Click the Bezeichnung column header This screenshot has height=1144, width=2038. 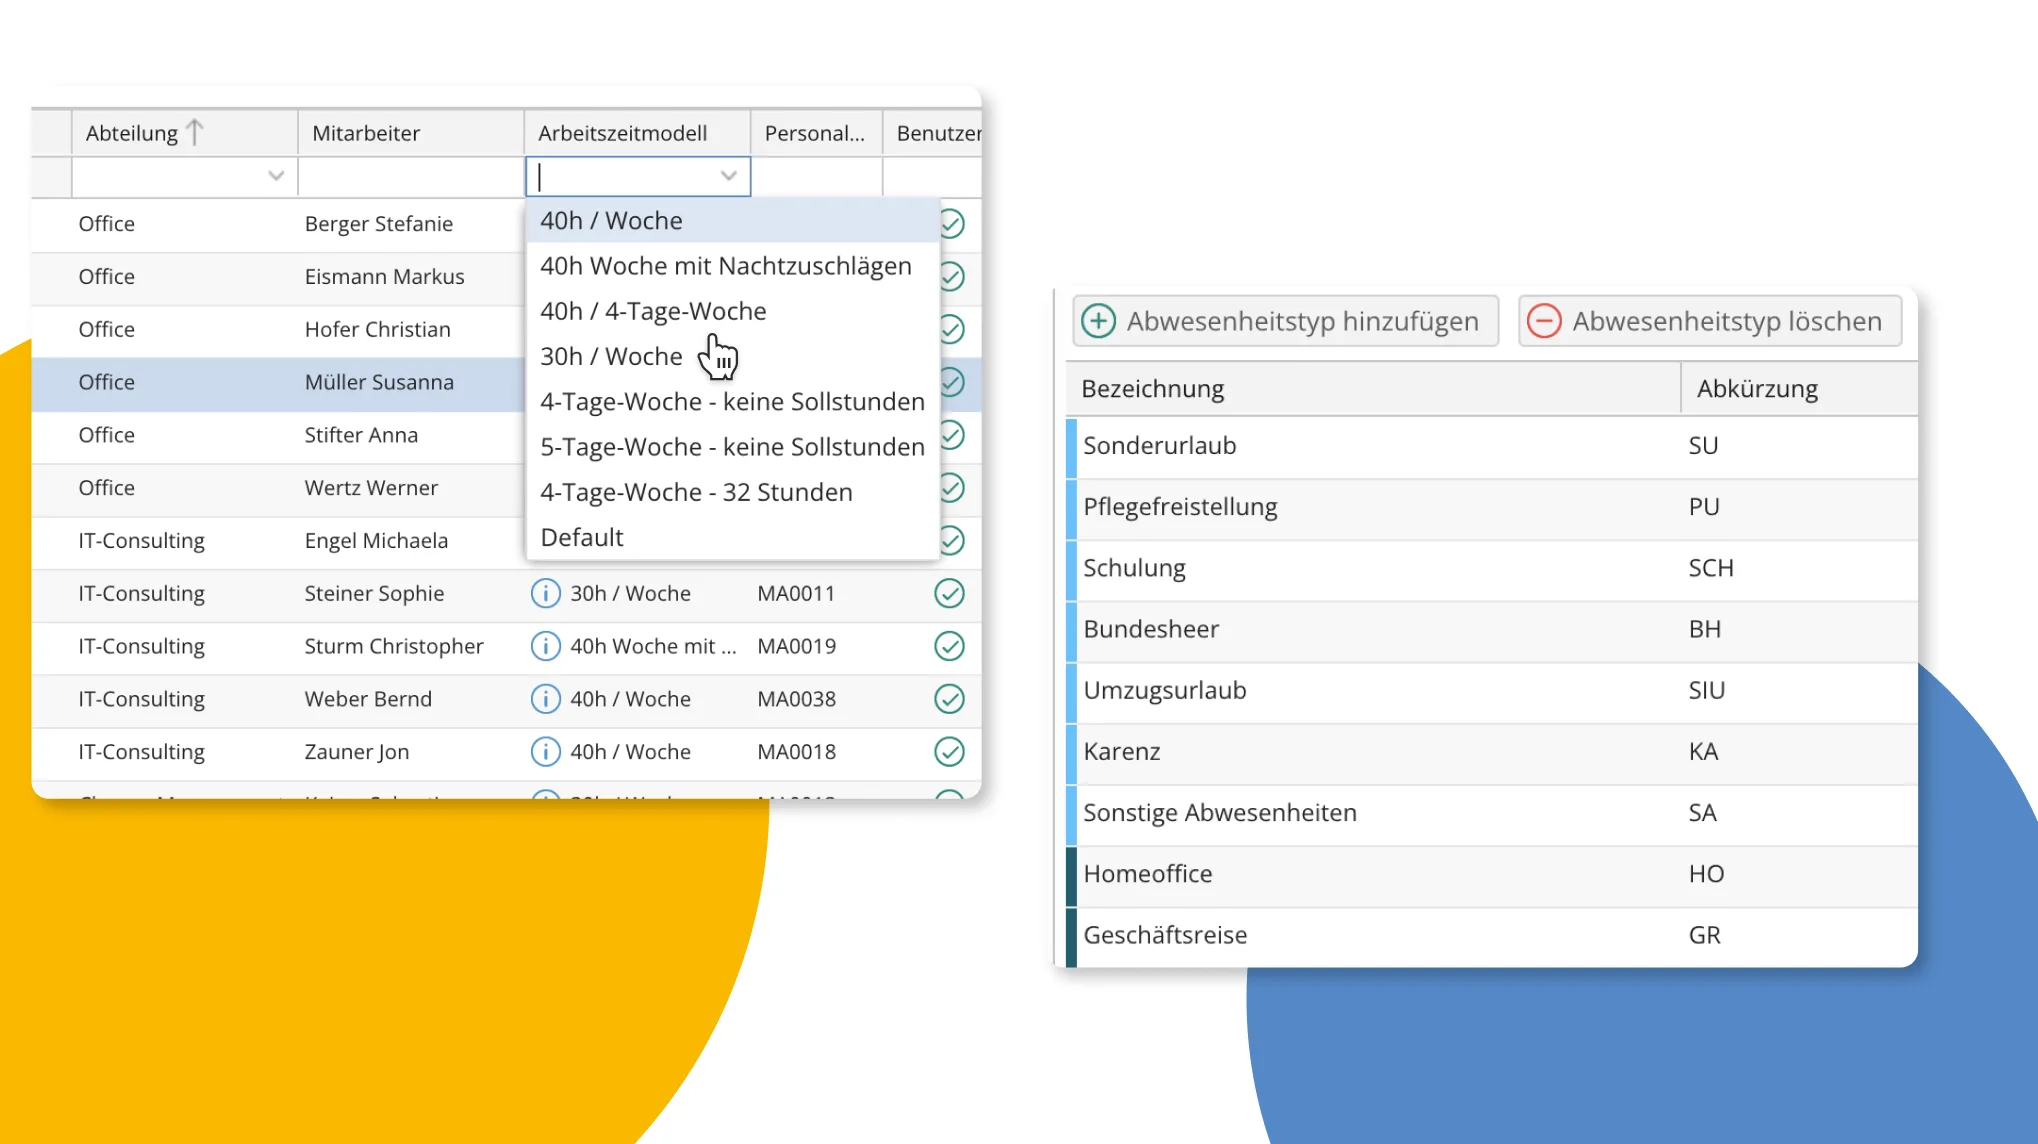coord(1373,388)
